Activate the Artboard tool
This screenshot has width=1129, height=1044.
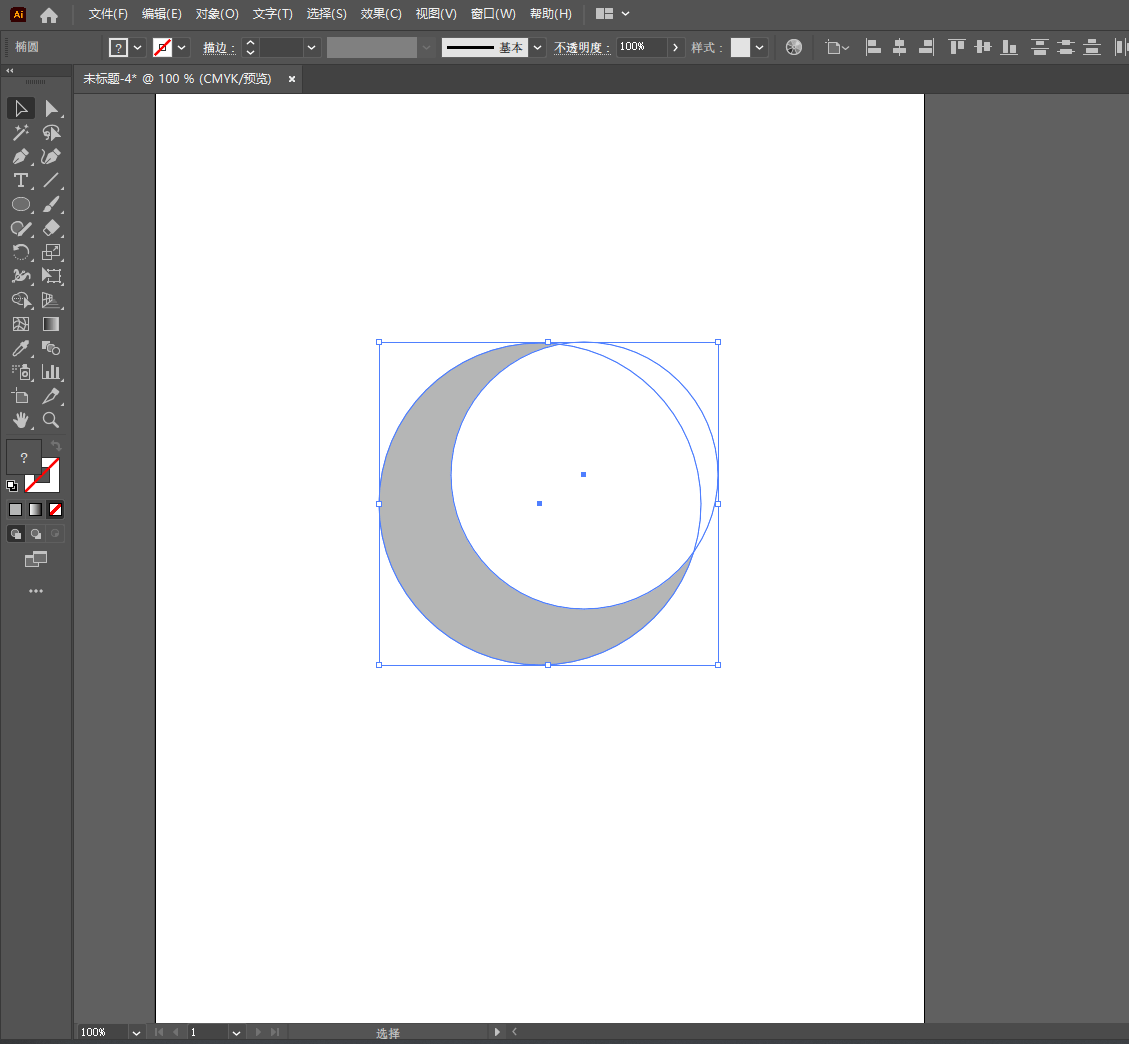[x=21, y=396]
